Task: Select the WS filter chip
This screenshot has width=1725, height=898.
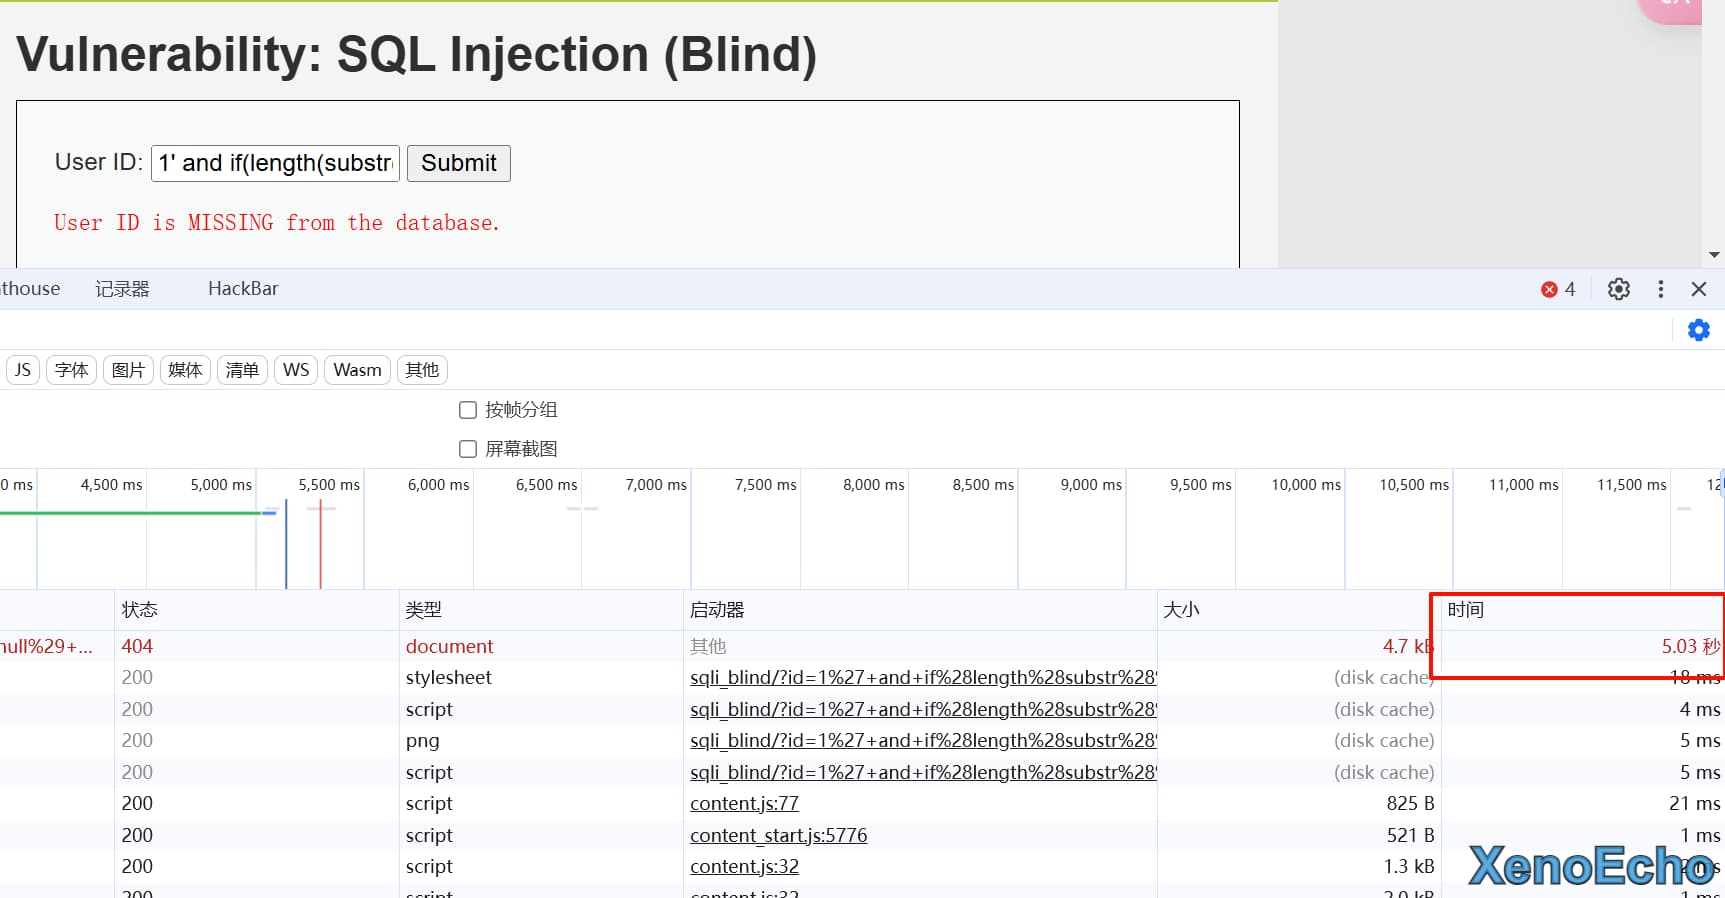Action: (x=296, y=370)
